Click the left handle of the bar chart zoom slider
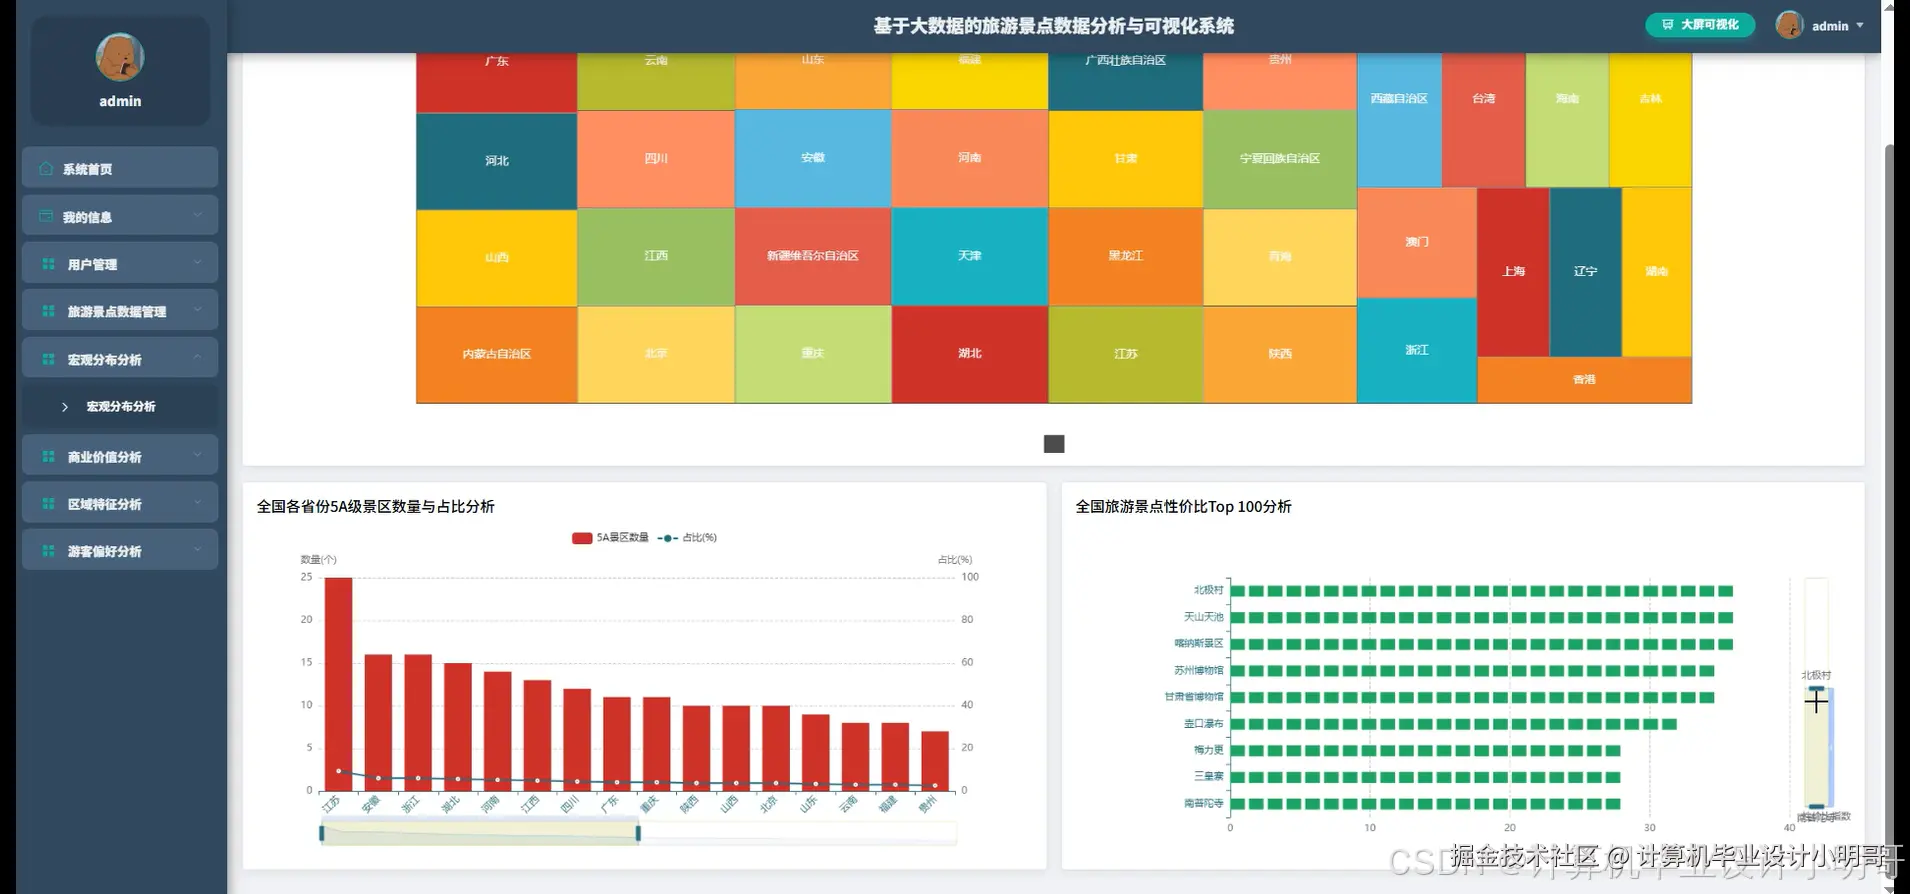This screenshot has width=1910, height=894. coord(322,833)
